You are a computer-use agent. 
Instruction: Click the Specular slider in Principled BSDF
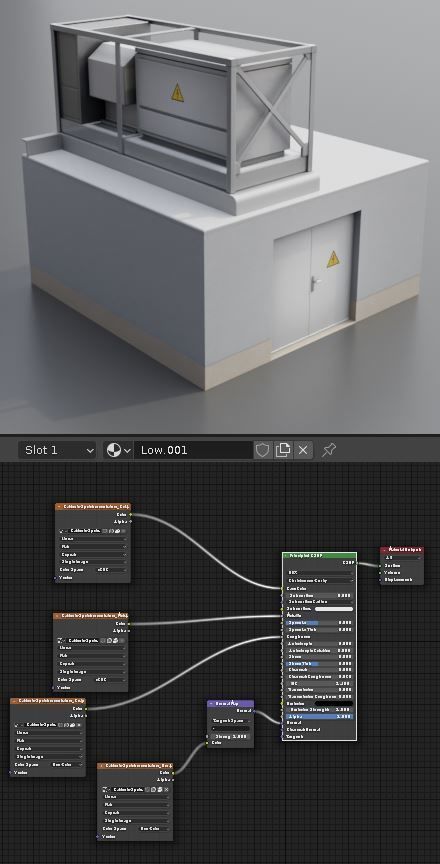pyautogui.click(x=319, y=623)
